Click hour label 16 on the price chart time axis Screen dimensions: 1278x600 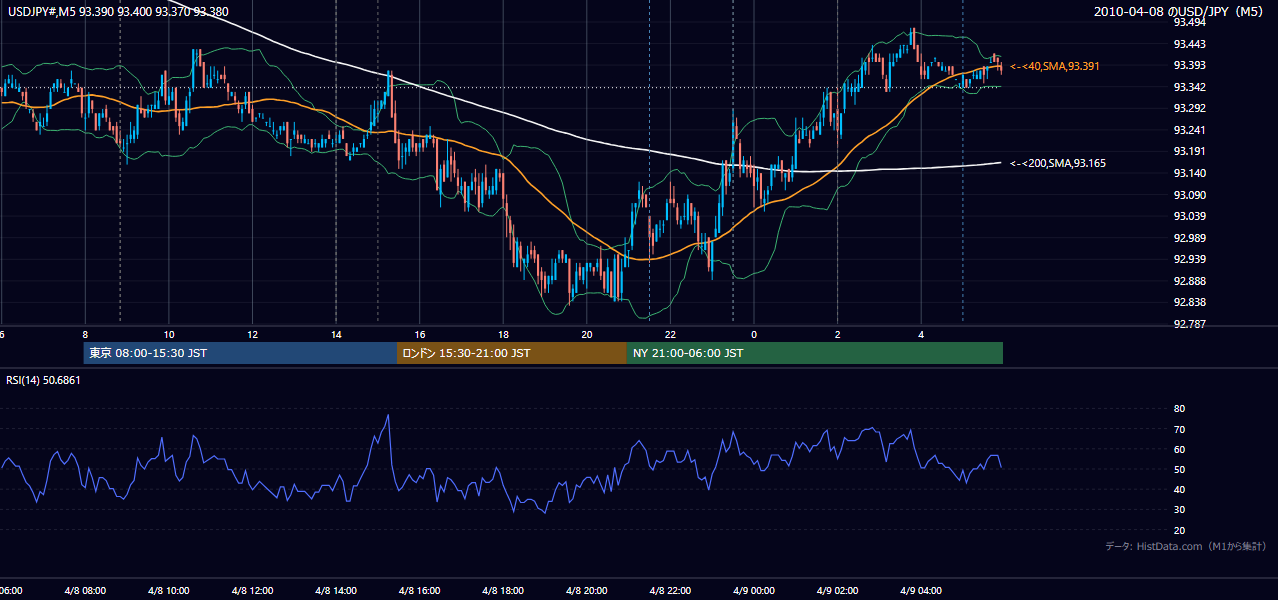click(420, 335)
